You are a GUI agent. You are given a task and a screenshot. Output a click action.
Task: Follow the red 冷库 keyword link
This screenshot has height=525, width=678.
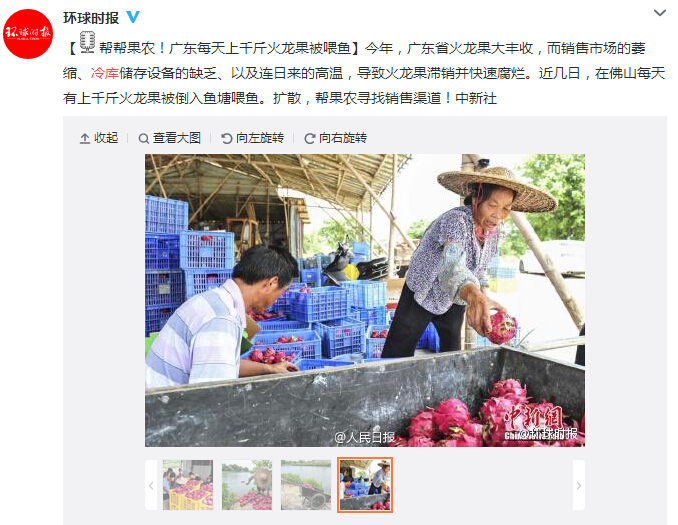pyautogui.click(x=105, y=73)
